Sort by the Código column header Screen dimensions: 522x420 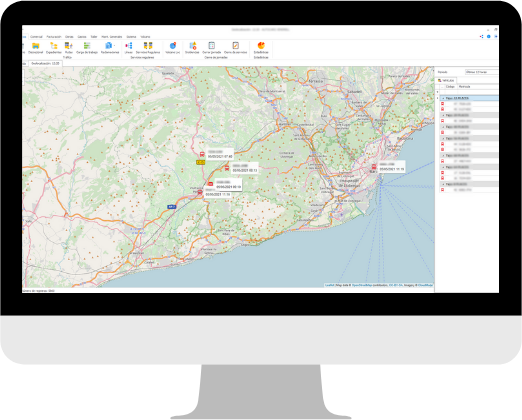pyautogui.click(x=450, y=87)
